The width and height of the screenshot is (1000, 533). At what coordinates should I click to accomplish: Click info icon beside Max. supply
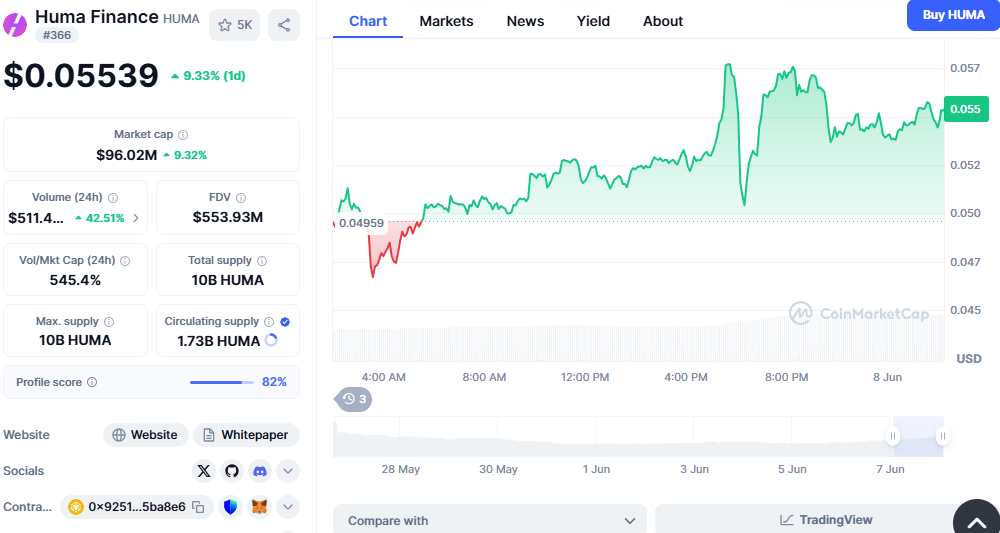point(109,321)
